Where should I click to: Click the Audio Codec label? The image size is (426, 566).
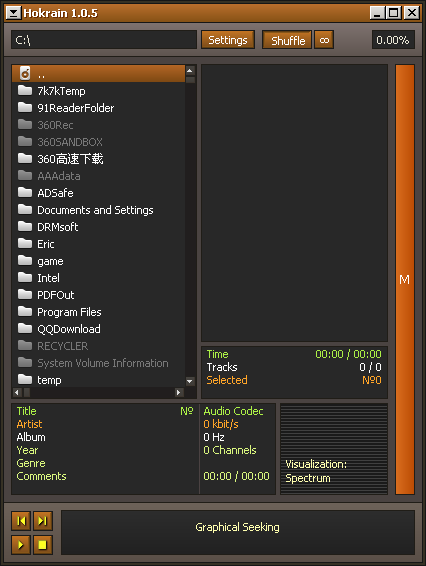coord(233,411)
